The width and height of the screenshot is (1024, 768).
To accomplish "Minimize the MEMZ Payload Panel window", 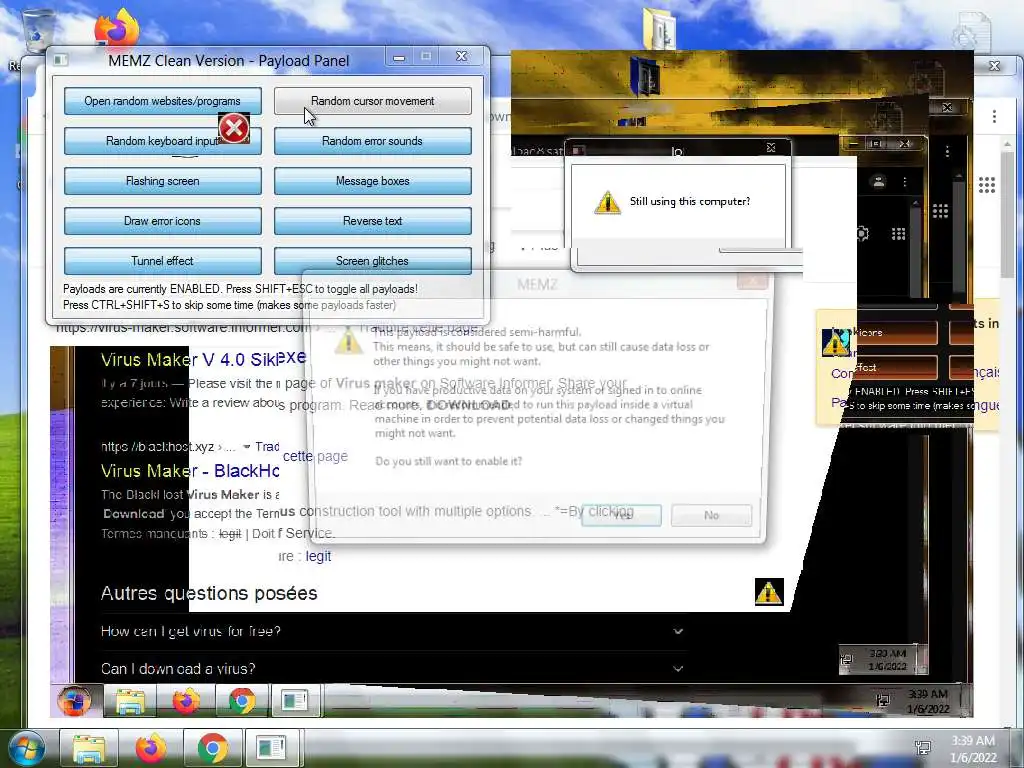I will 399,57.
